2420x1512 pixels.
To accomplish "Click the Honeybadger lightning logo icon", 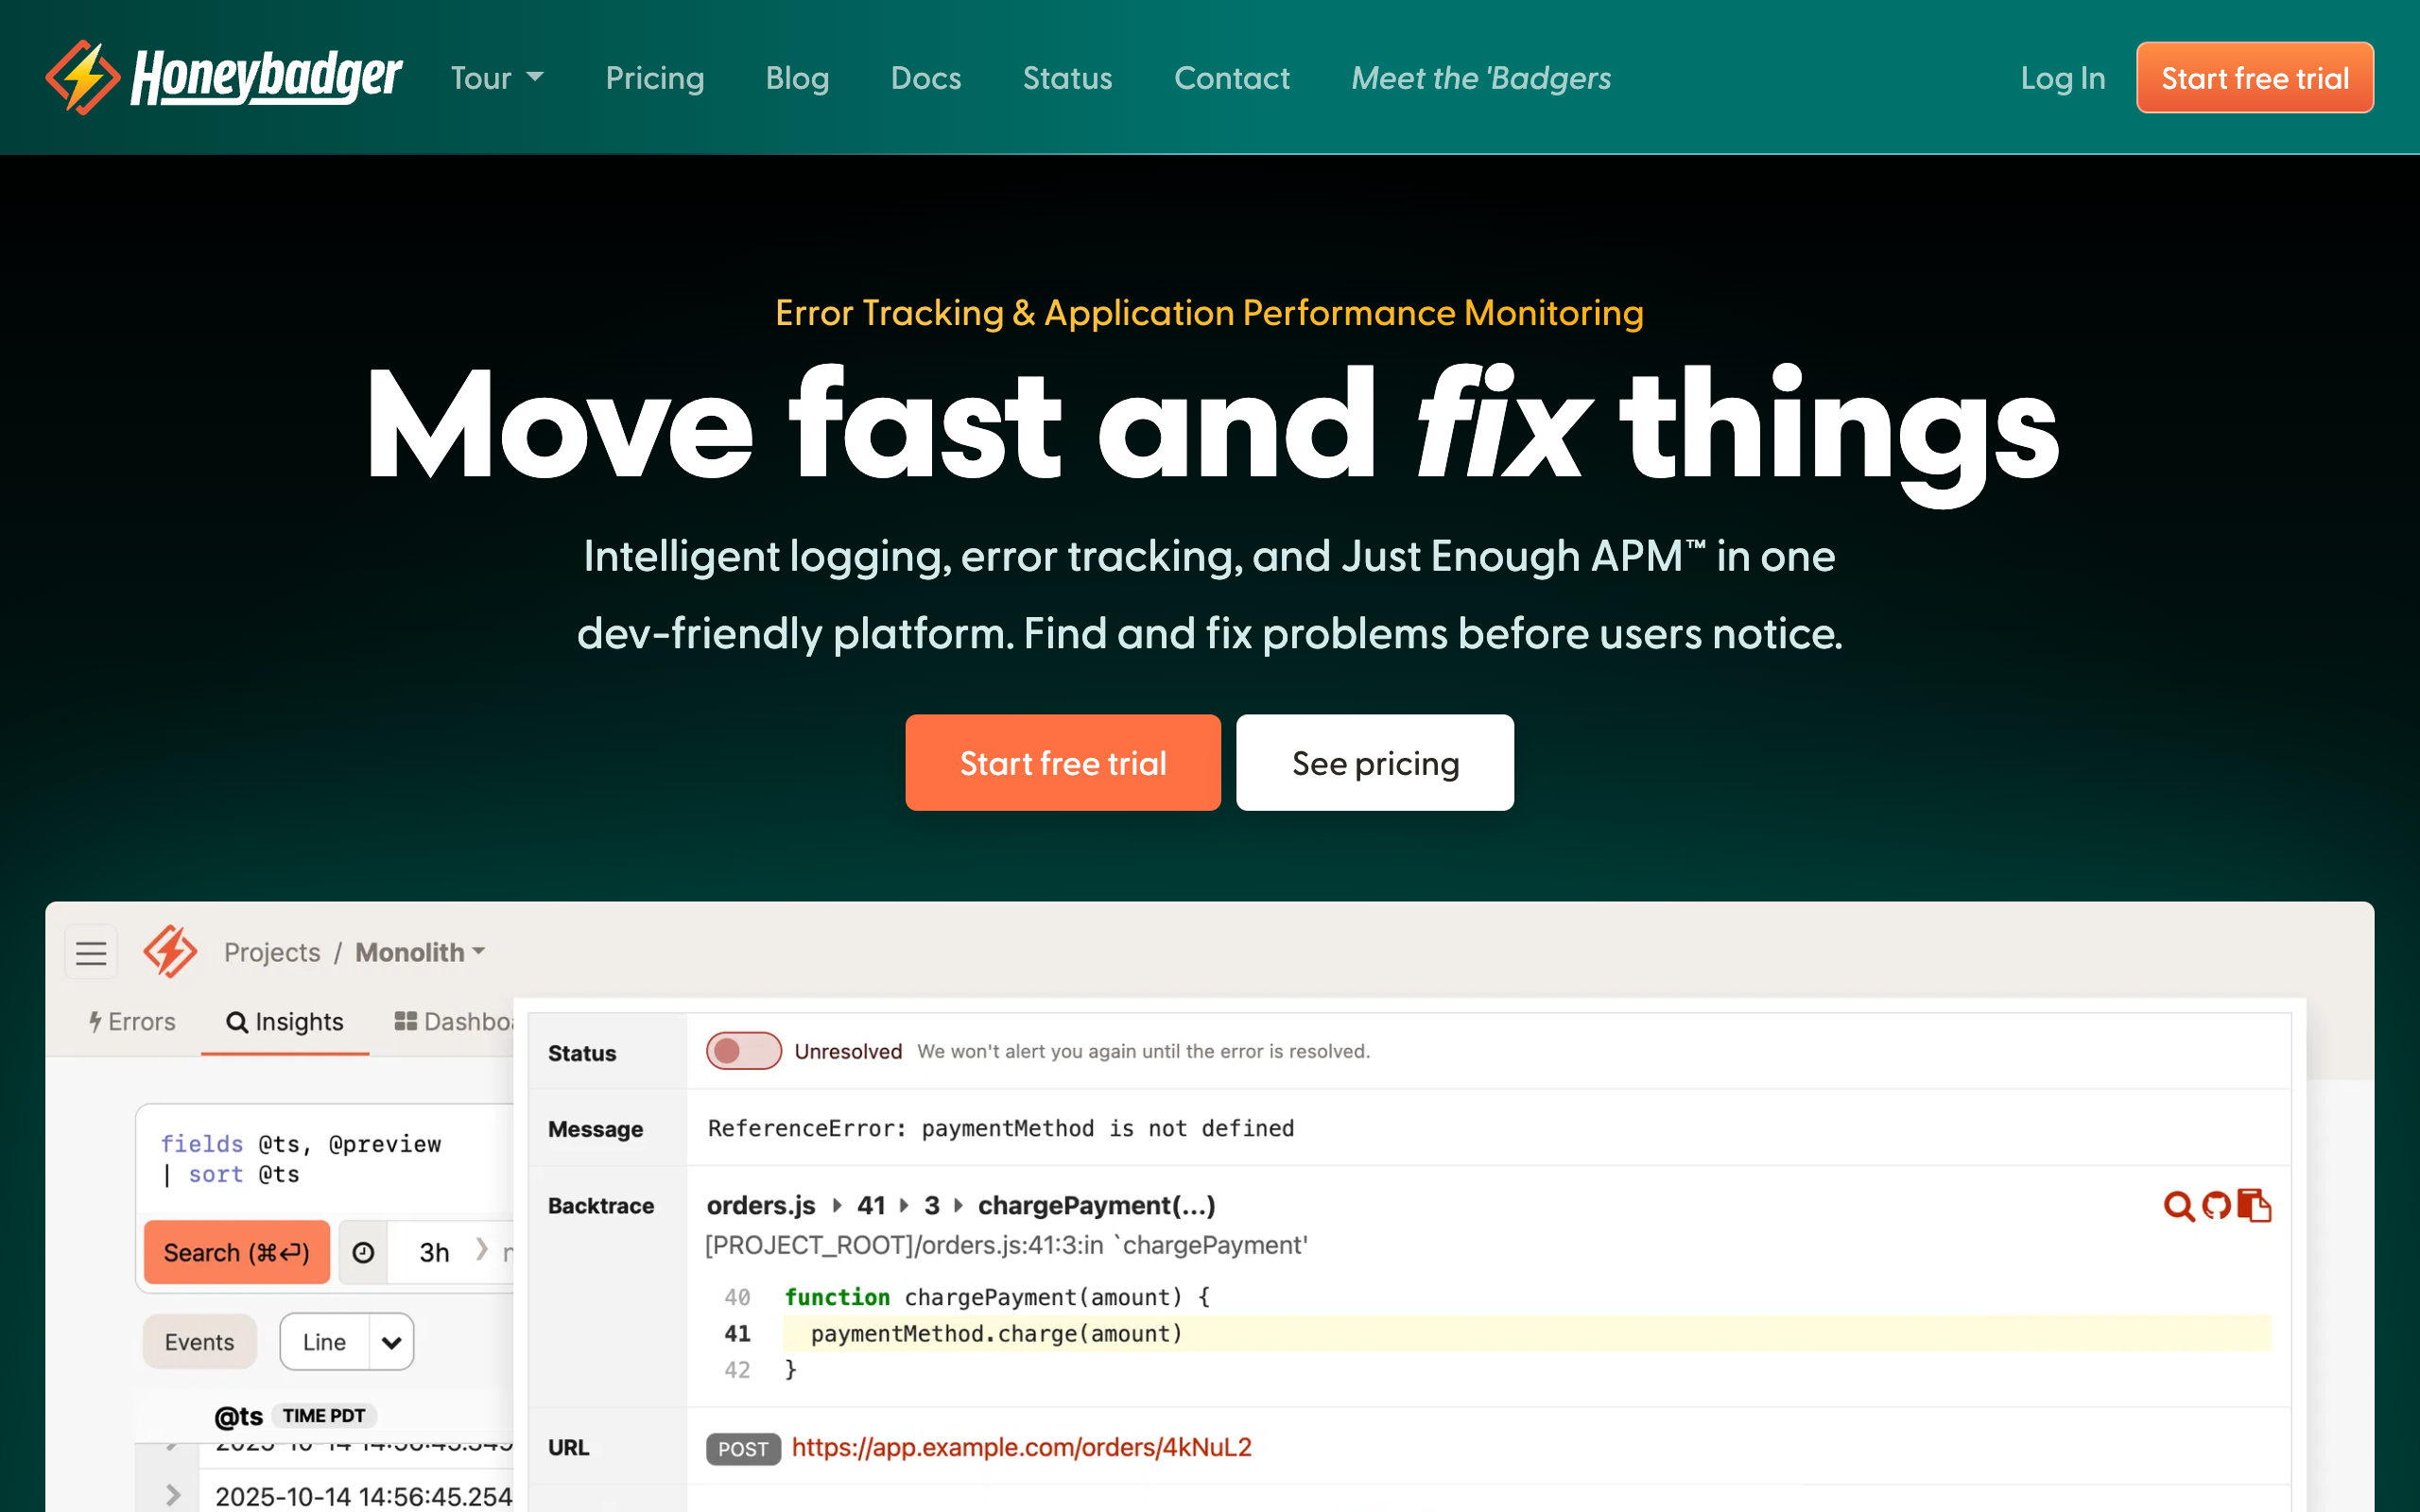I will [82, 77].
